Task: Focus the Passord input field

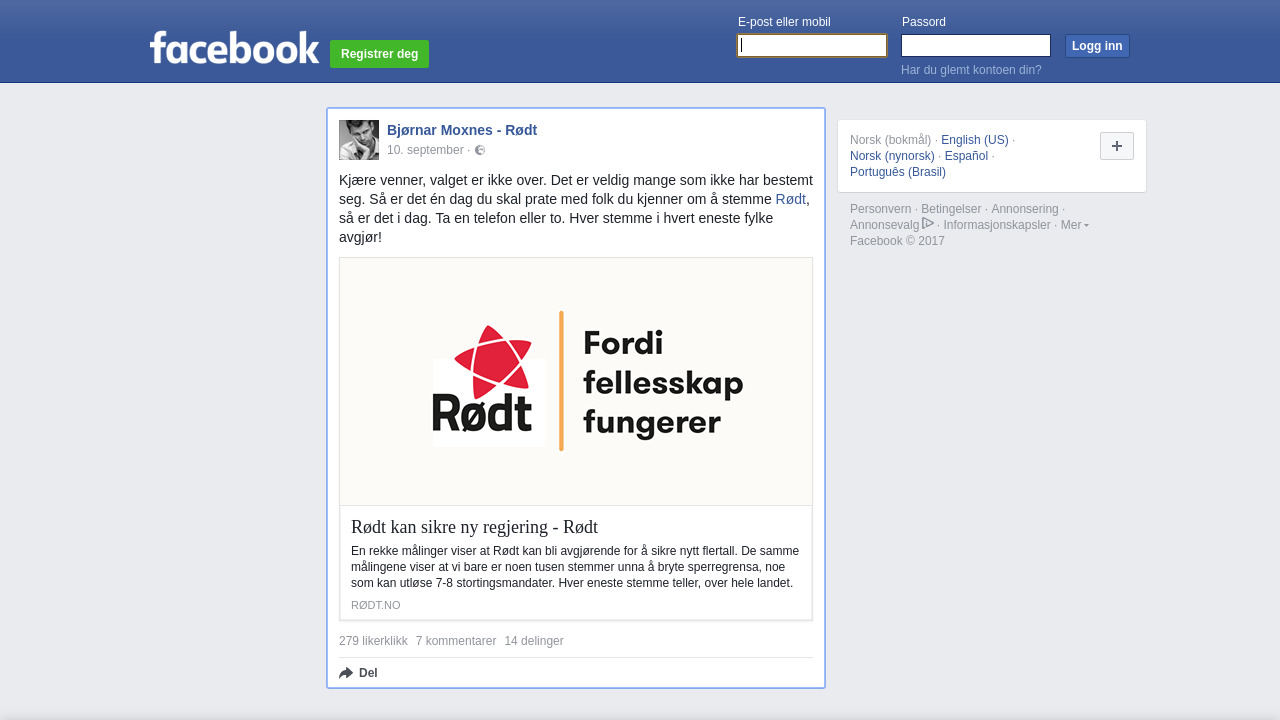Action: (x=976, y=46)
